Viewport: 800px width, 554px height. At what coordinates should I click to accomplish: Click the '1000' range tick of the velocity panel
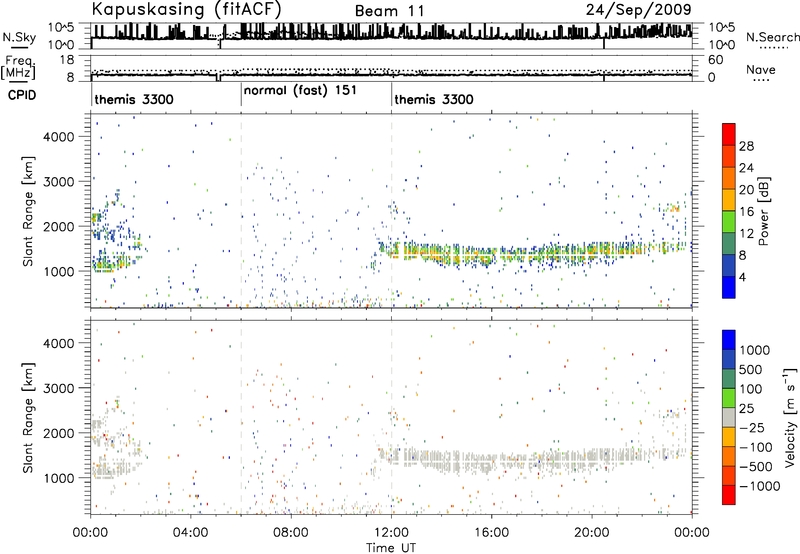coord(58,478)
